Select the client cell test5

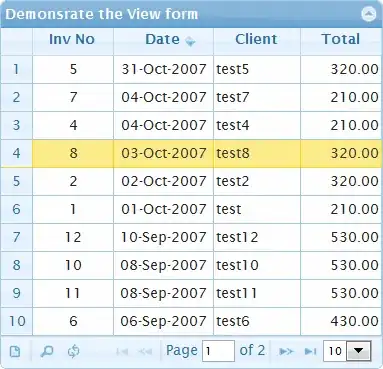[257, 69]
